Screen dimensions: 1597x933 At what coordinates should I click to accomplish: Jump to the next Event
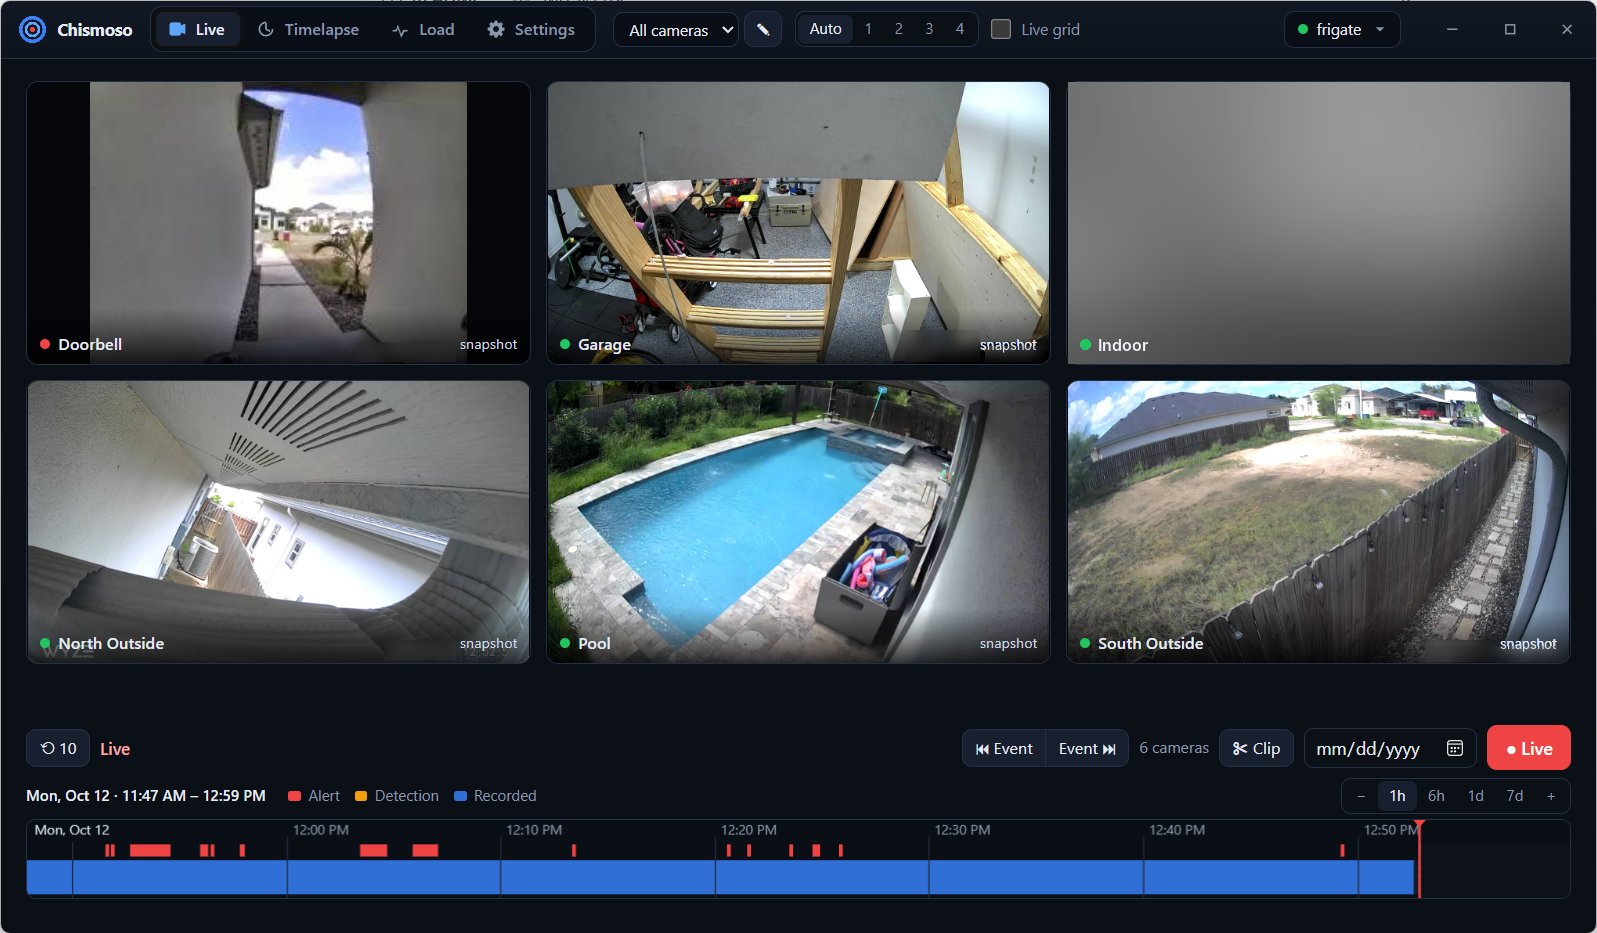pyautogui.click(x=1087, y=748)
